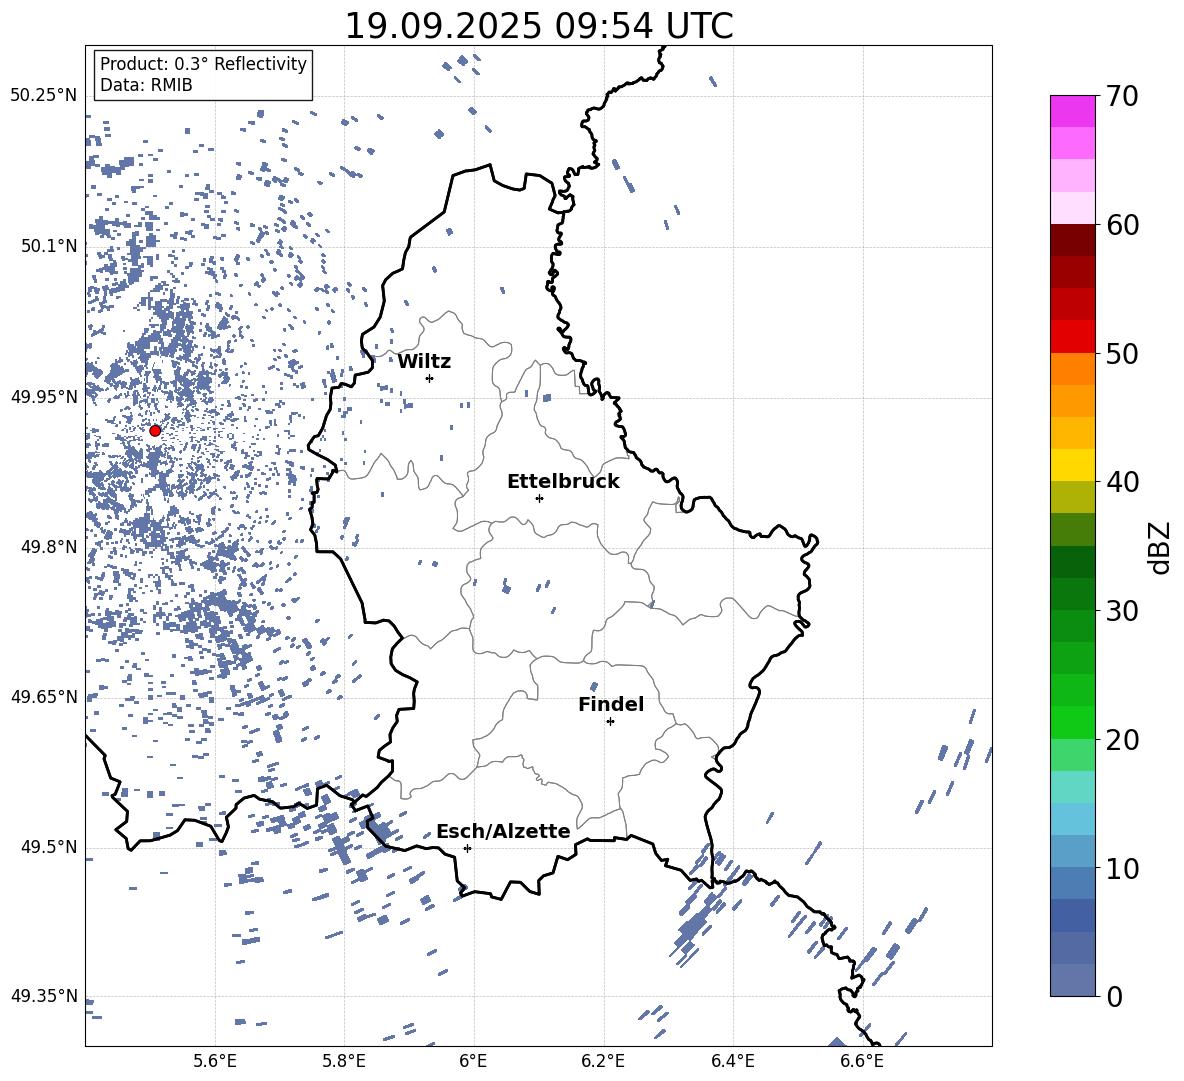Viewport: 1184px width, 1081px height.
Task: Pick the dark maroon colorbar segment below 60
Action: pyautogui.click(x=1073, y=240)
